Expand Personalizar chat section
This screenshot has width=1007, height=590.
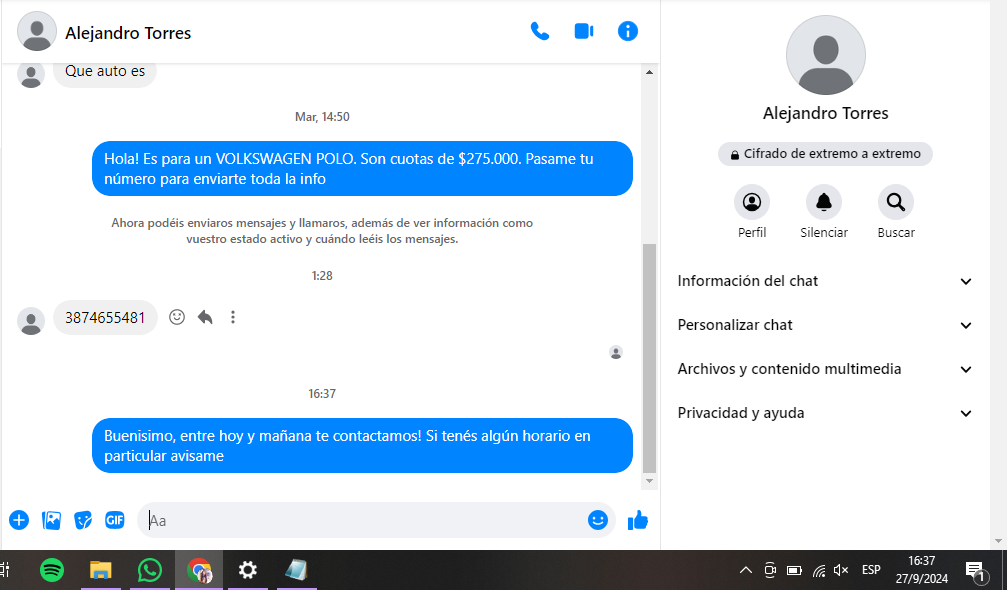825,325
